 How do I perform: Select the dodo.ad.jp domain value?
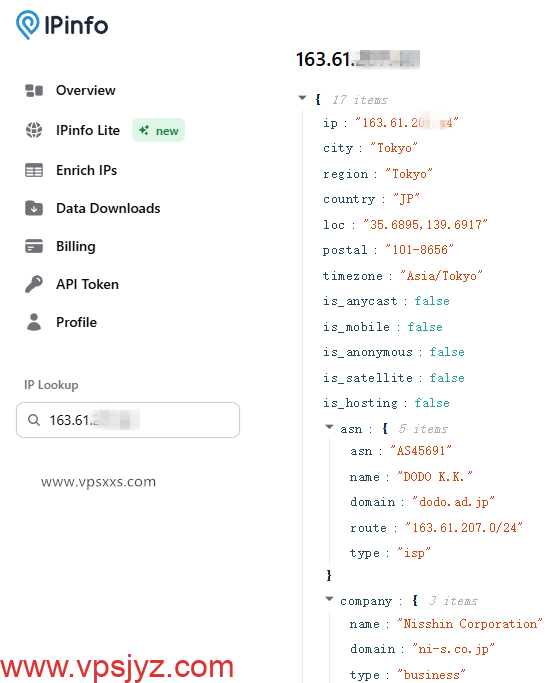coord(453,502)
